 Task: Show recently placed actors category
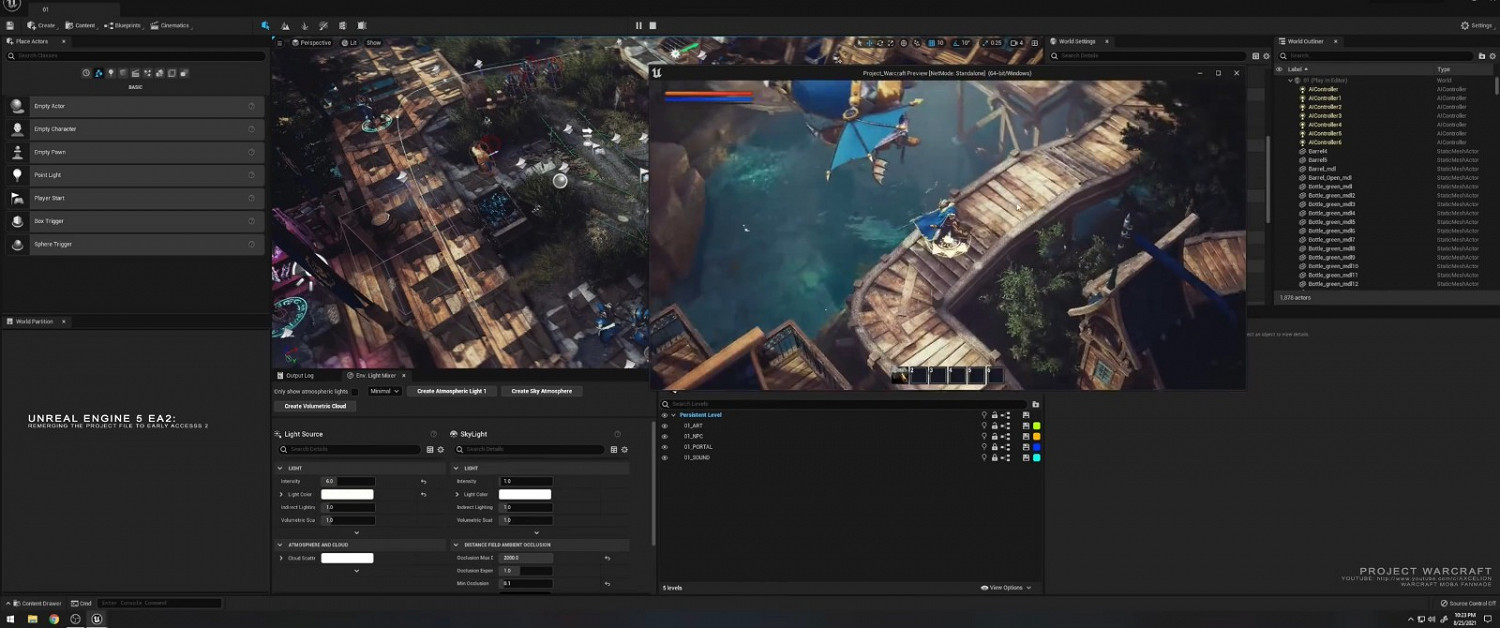[x=86, y=73]
